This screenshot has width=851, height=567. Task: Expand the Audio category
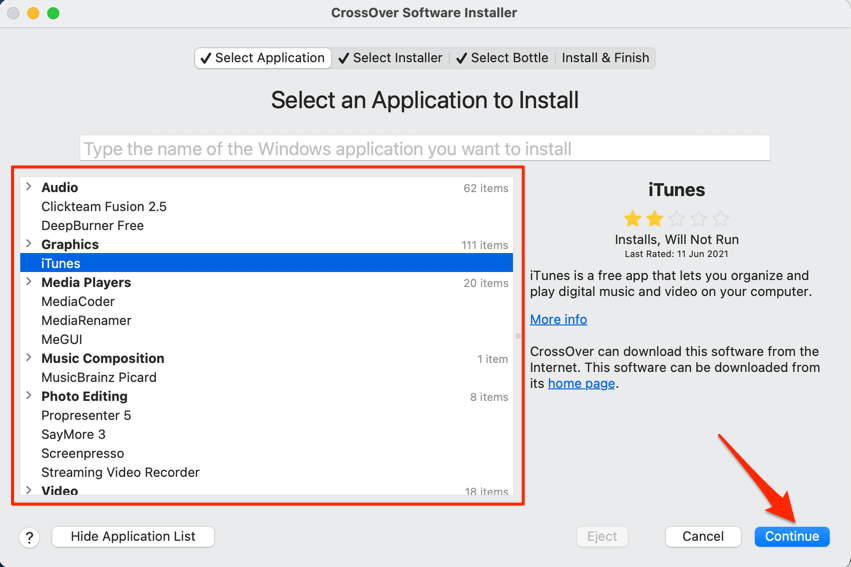coord(29,187)
